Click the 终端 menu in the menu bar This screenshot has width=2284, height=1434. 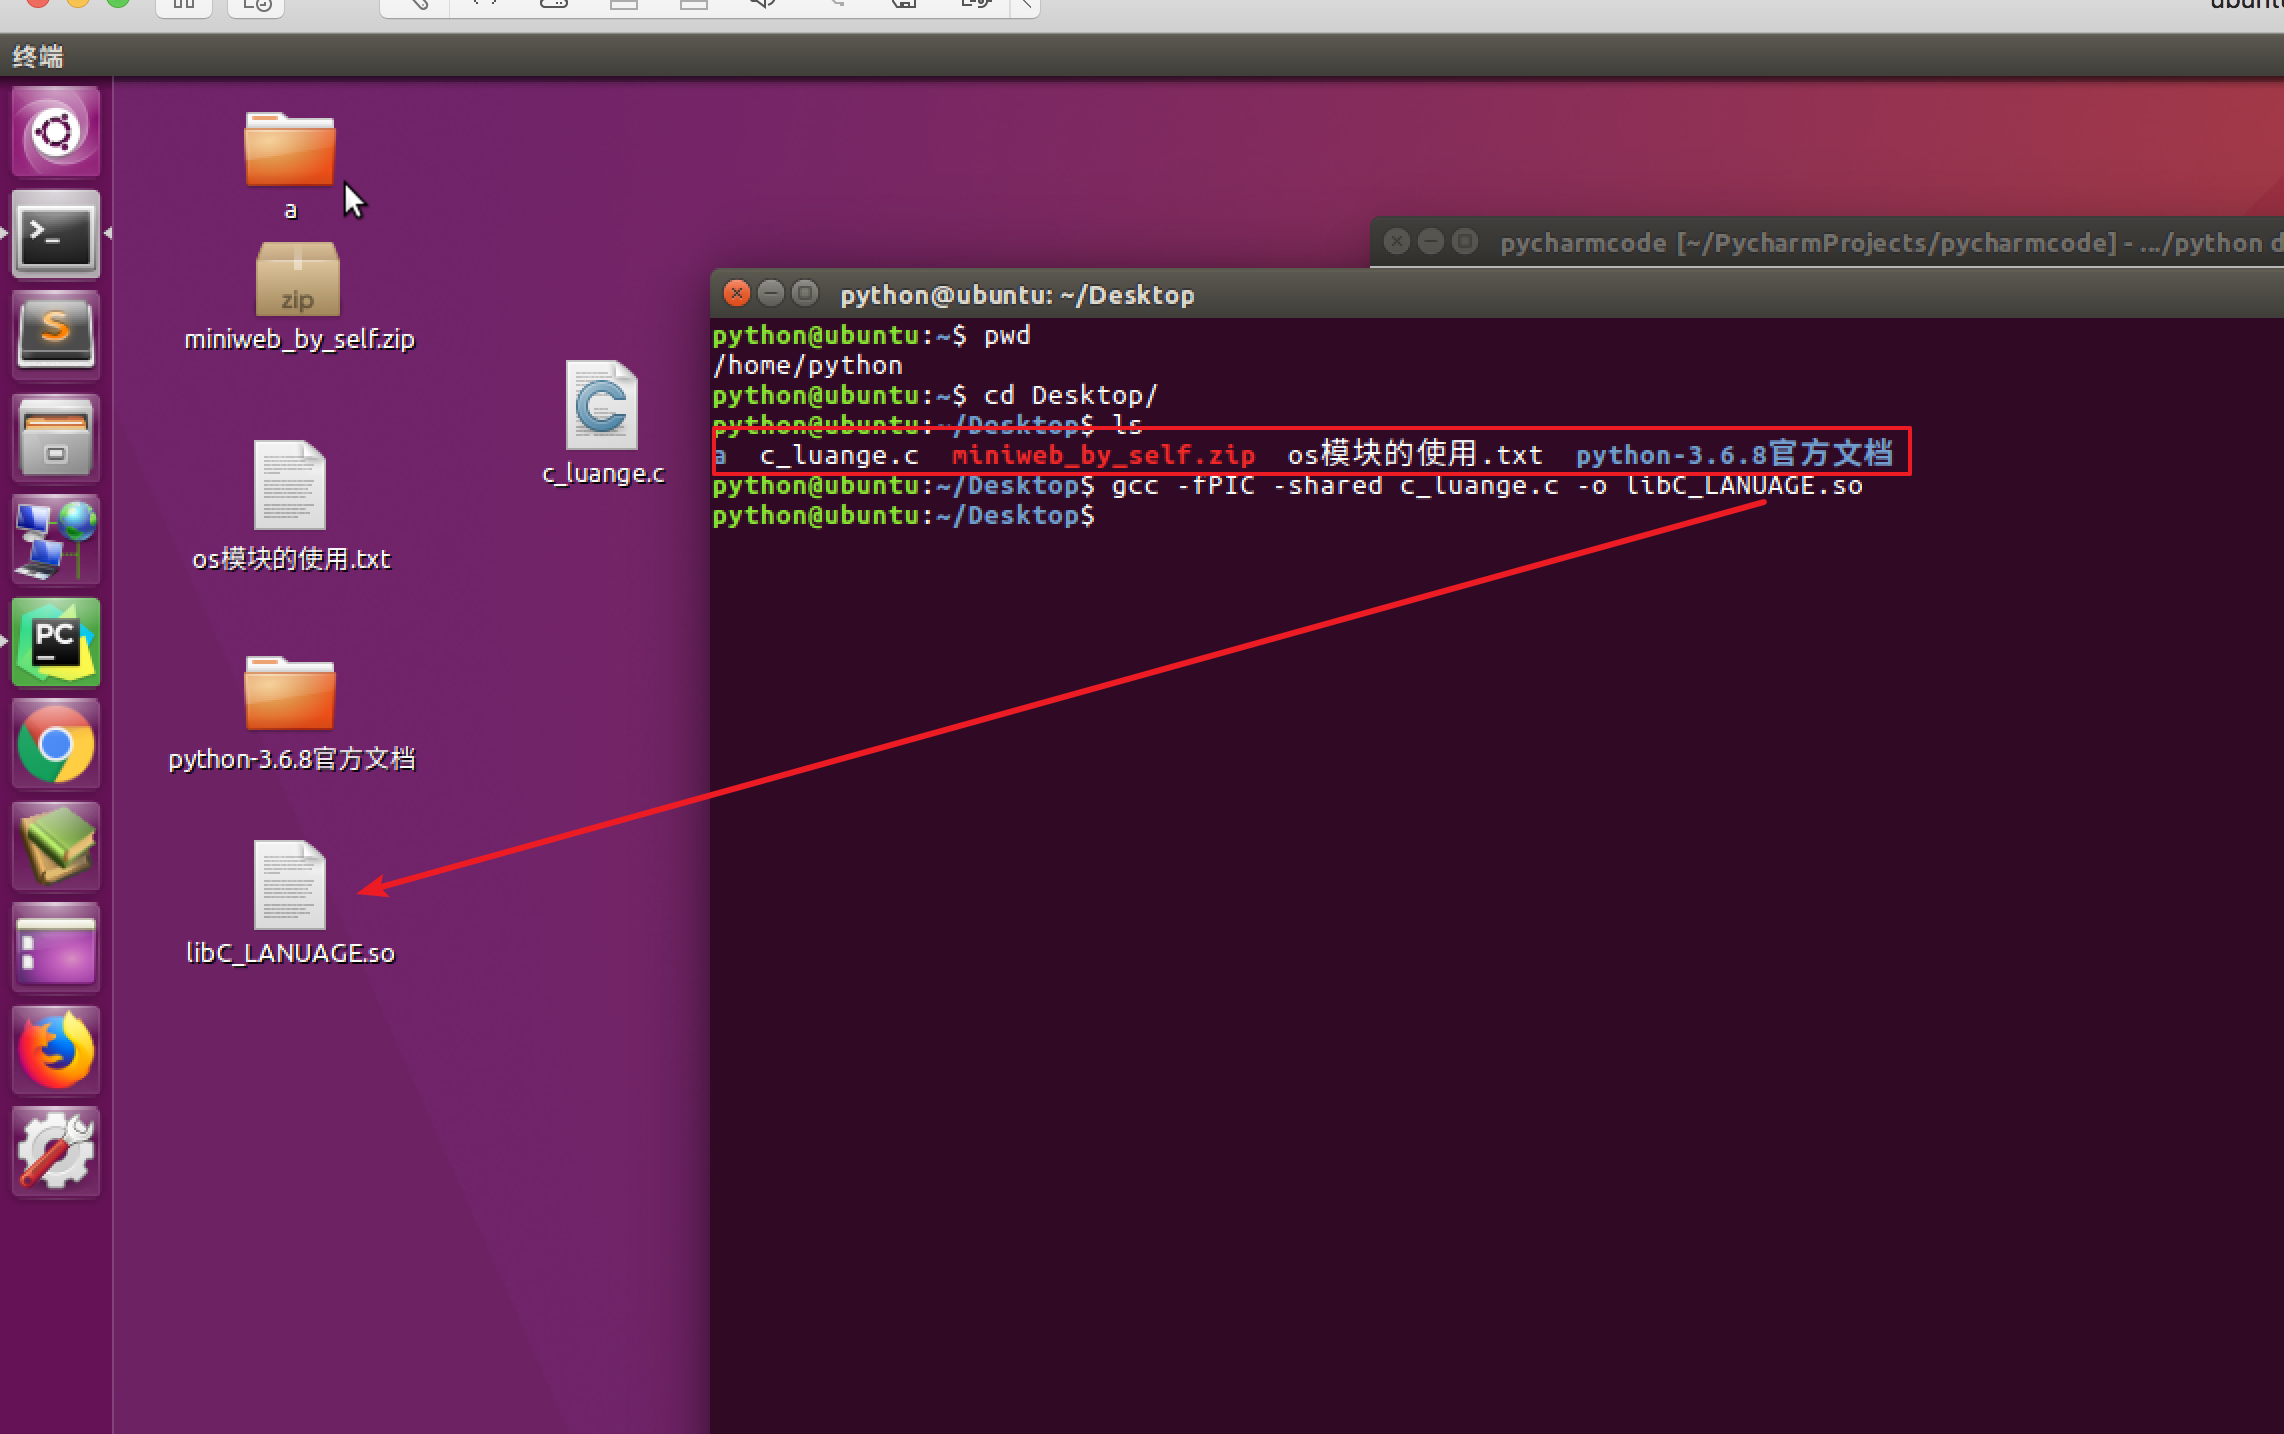[x=36, y=57]
